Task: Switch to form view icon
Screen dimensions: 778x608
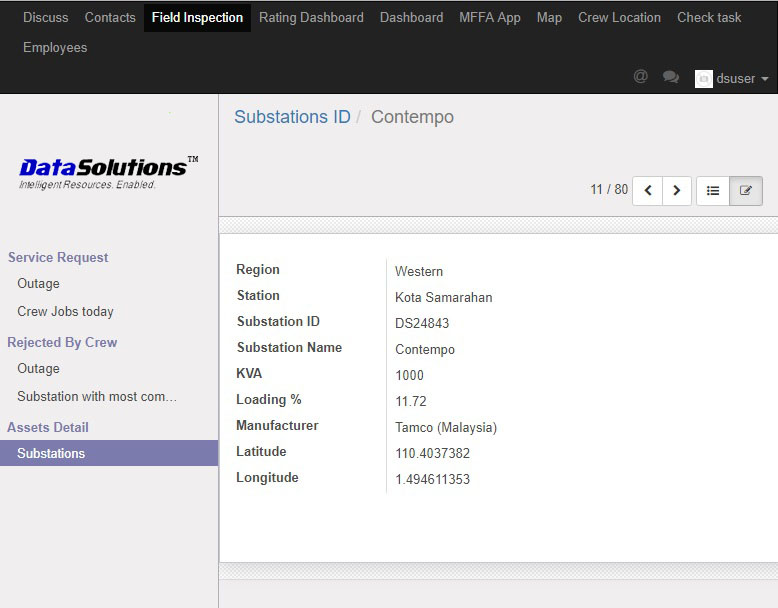Action: (x=746, y=190)
